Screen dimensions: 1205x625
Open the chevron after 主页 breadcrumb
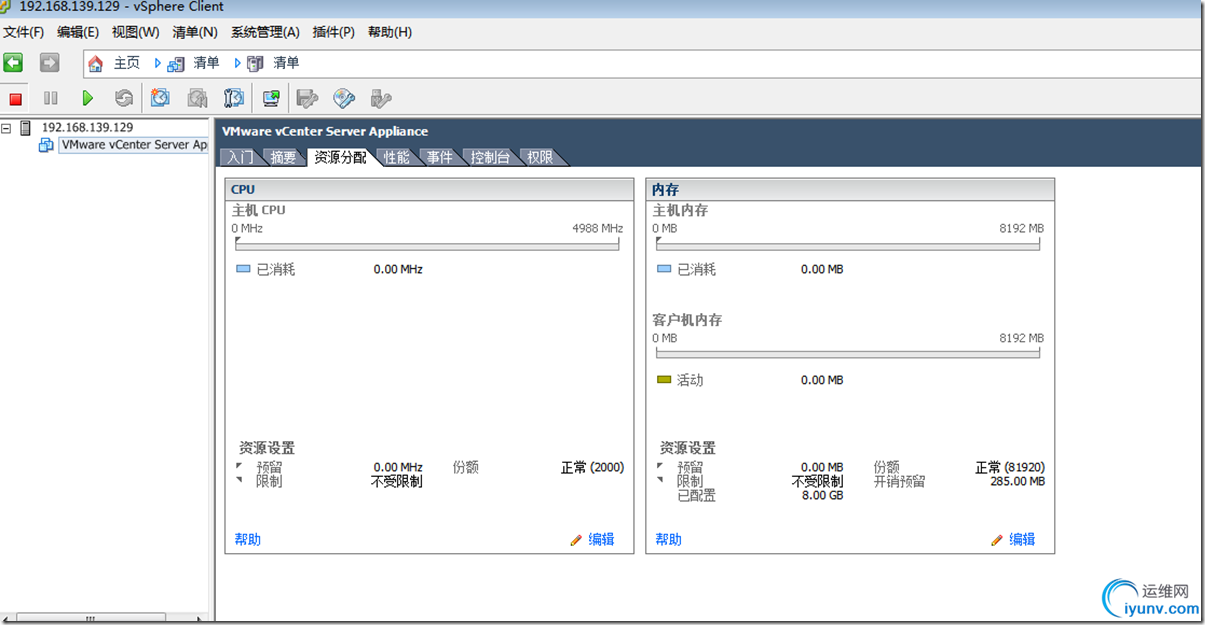pyautogui.click(x=158, y=63)
